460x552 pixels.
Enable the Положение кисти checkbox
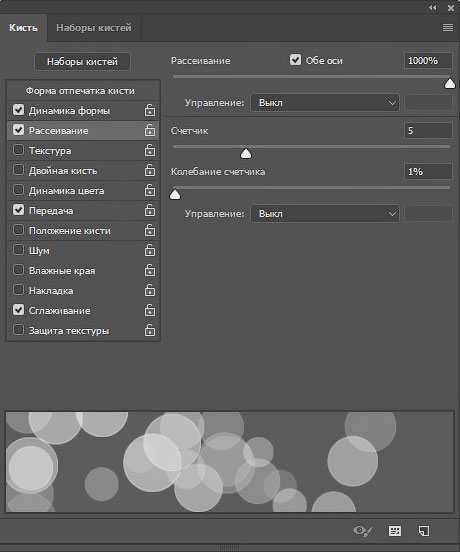(18, 230)
